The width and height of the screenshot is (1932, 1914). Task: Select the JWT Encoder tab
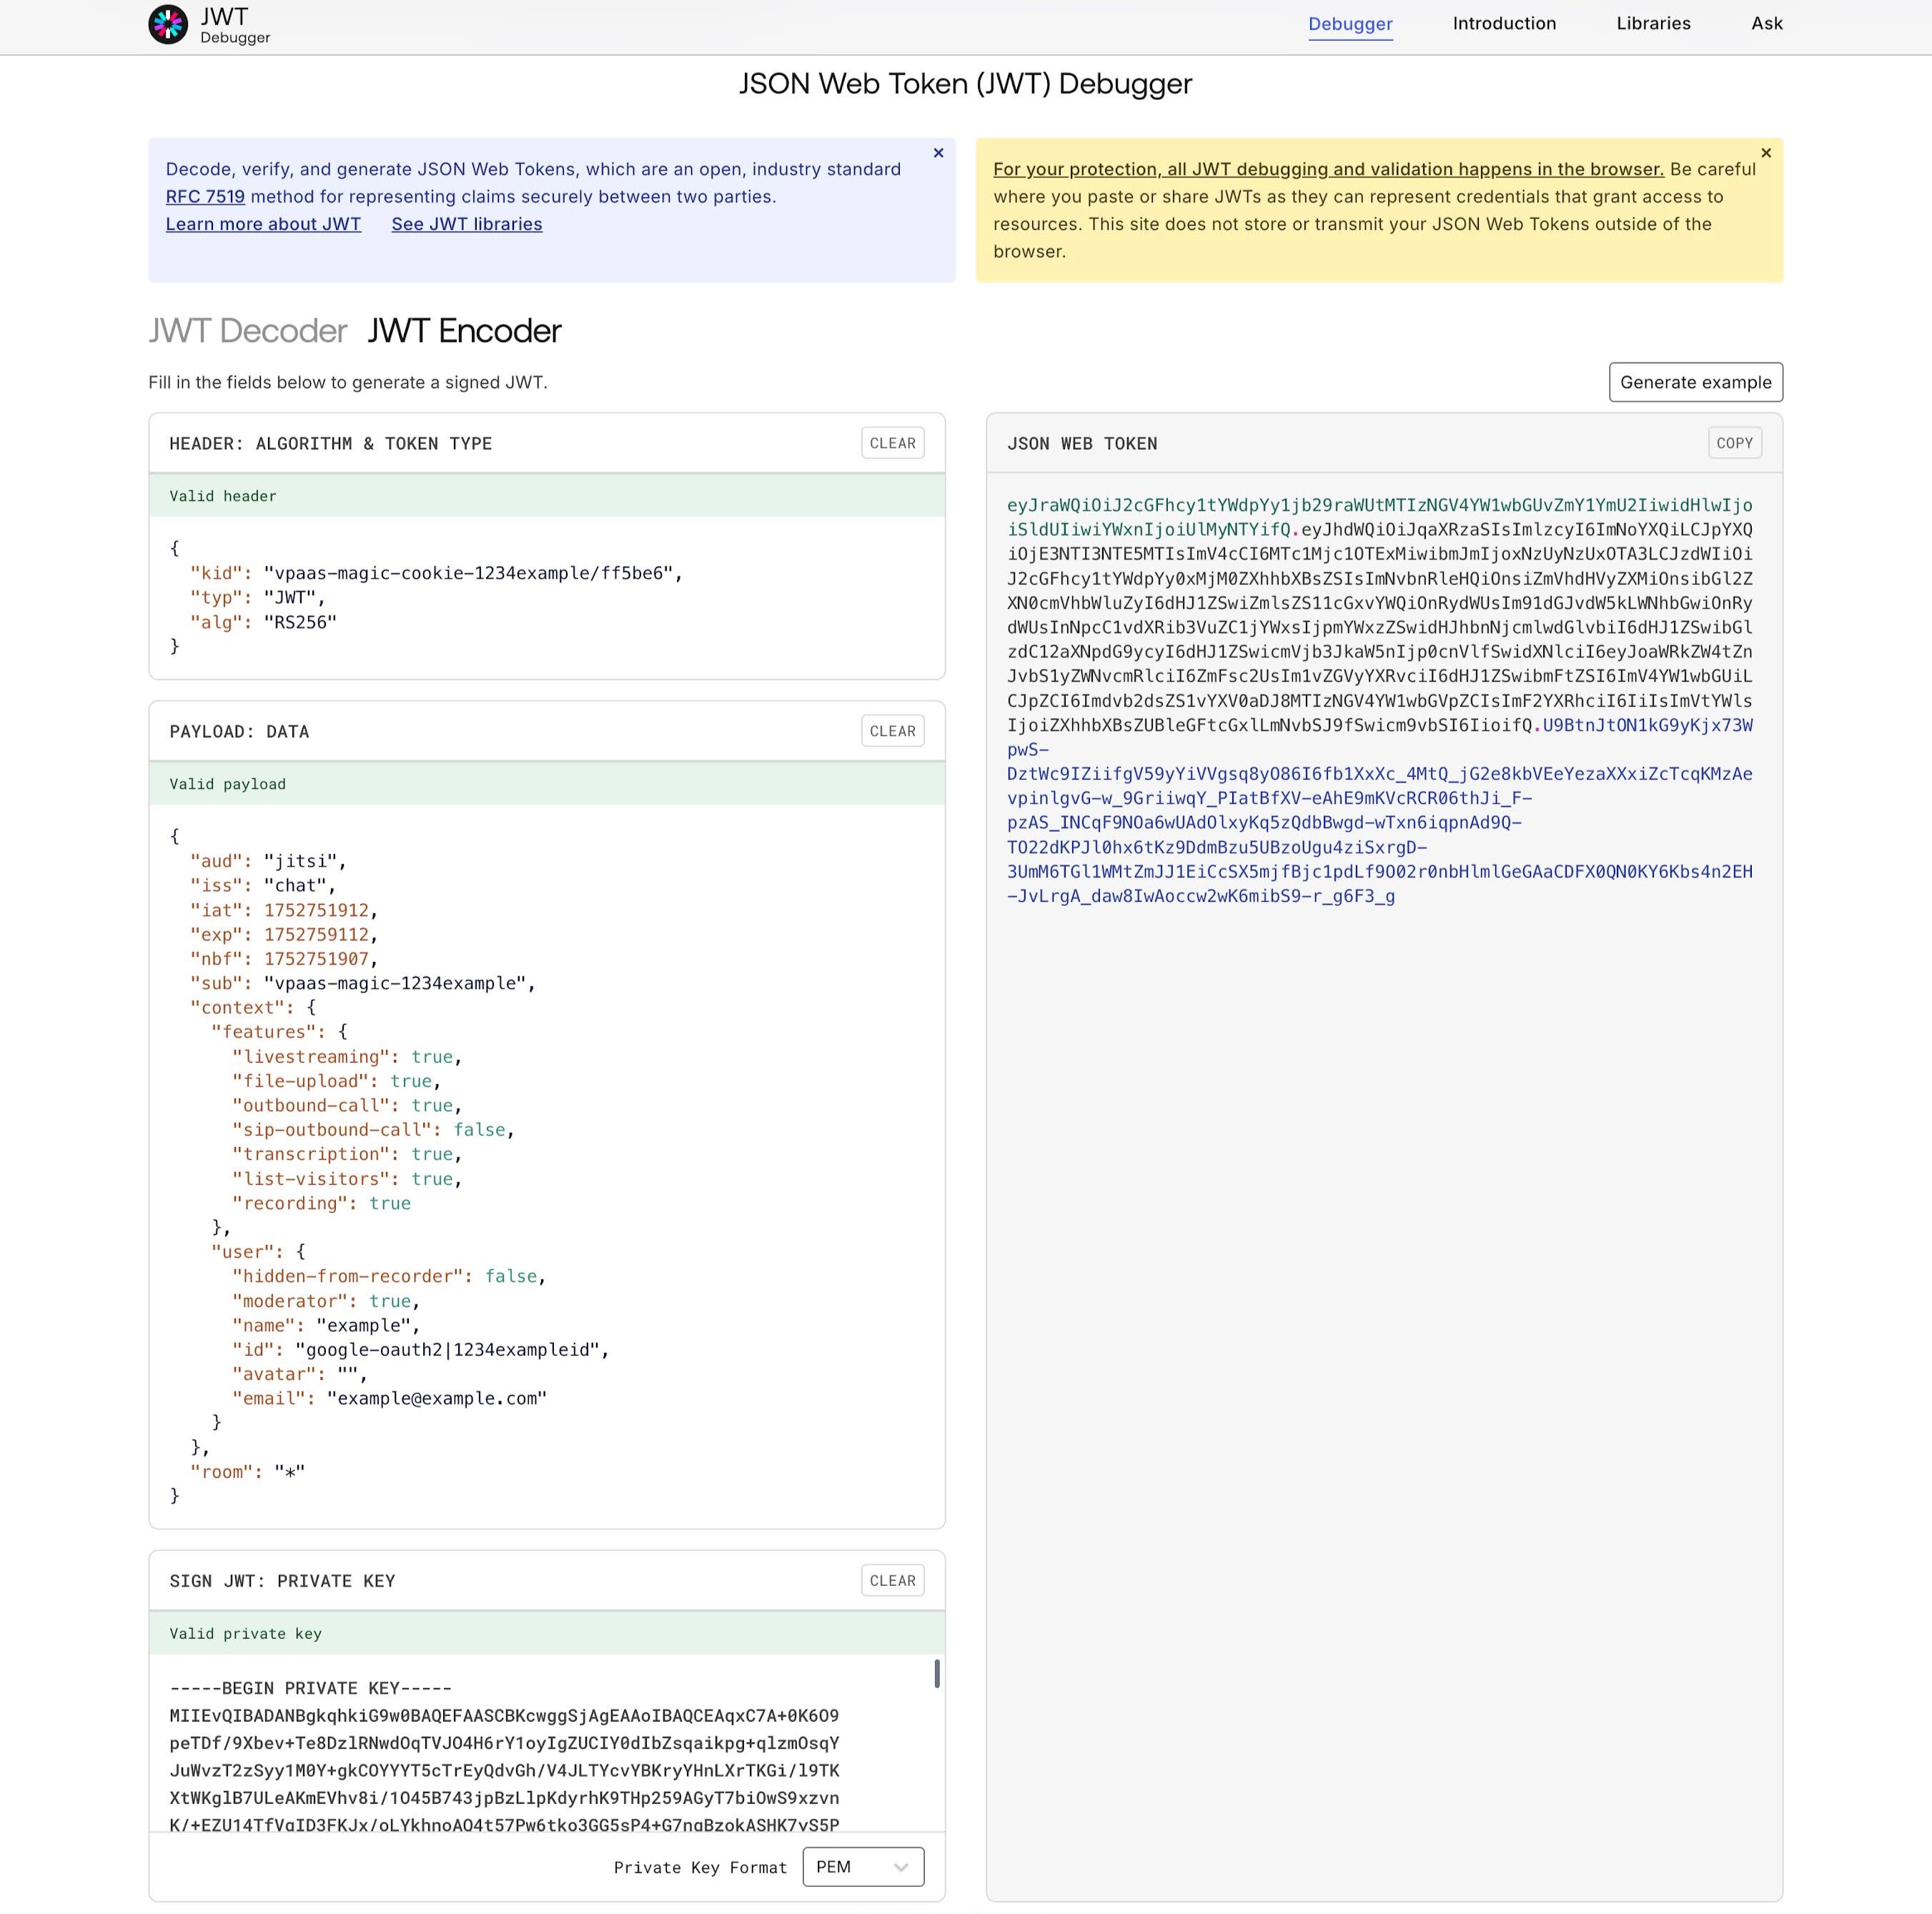click(464, 331)
